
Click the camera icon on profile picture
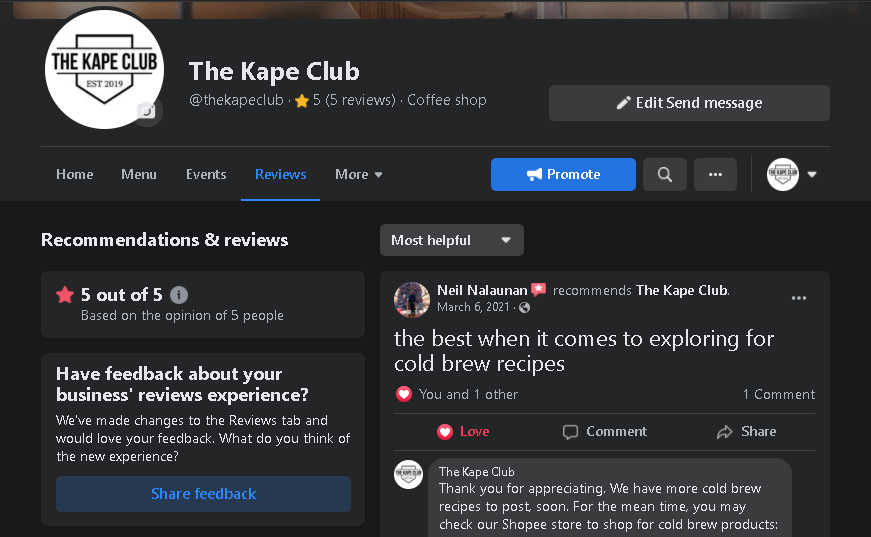[x=147, y=111]
